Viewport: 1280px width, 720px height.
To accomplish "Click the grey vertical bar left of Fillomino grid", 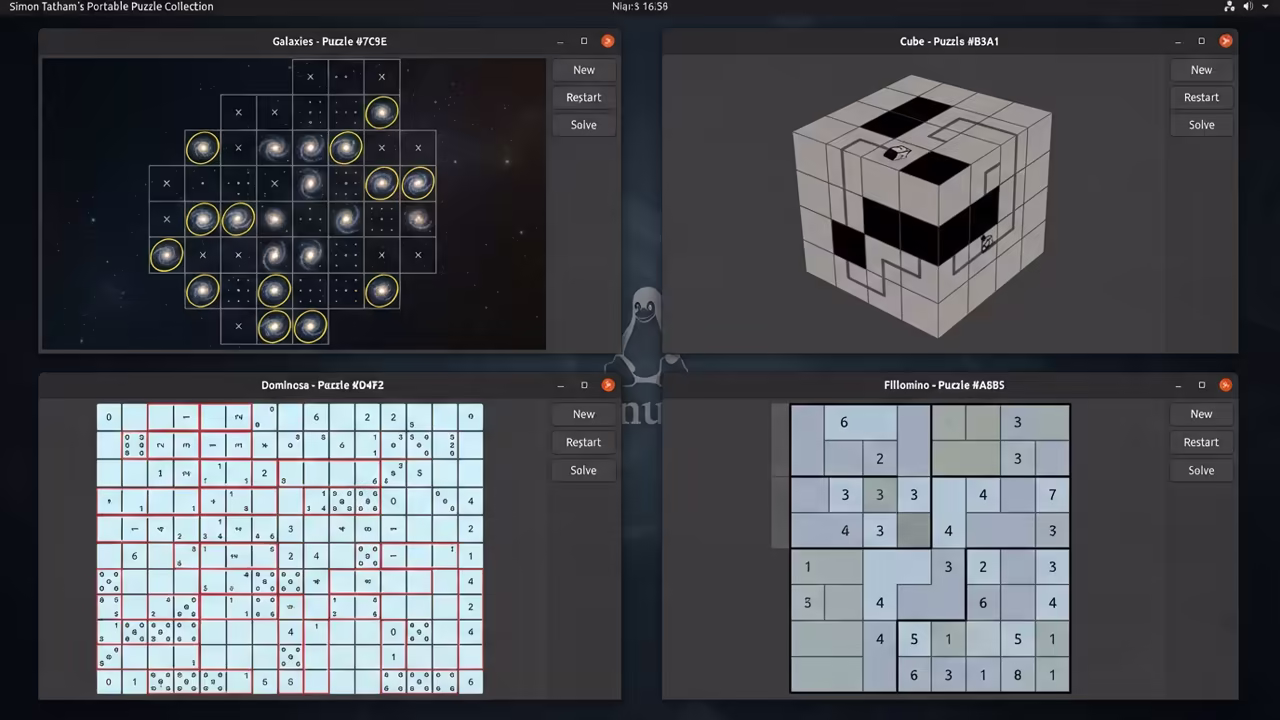I will point(780,476).
